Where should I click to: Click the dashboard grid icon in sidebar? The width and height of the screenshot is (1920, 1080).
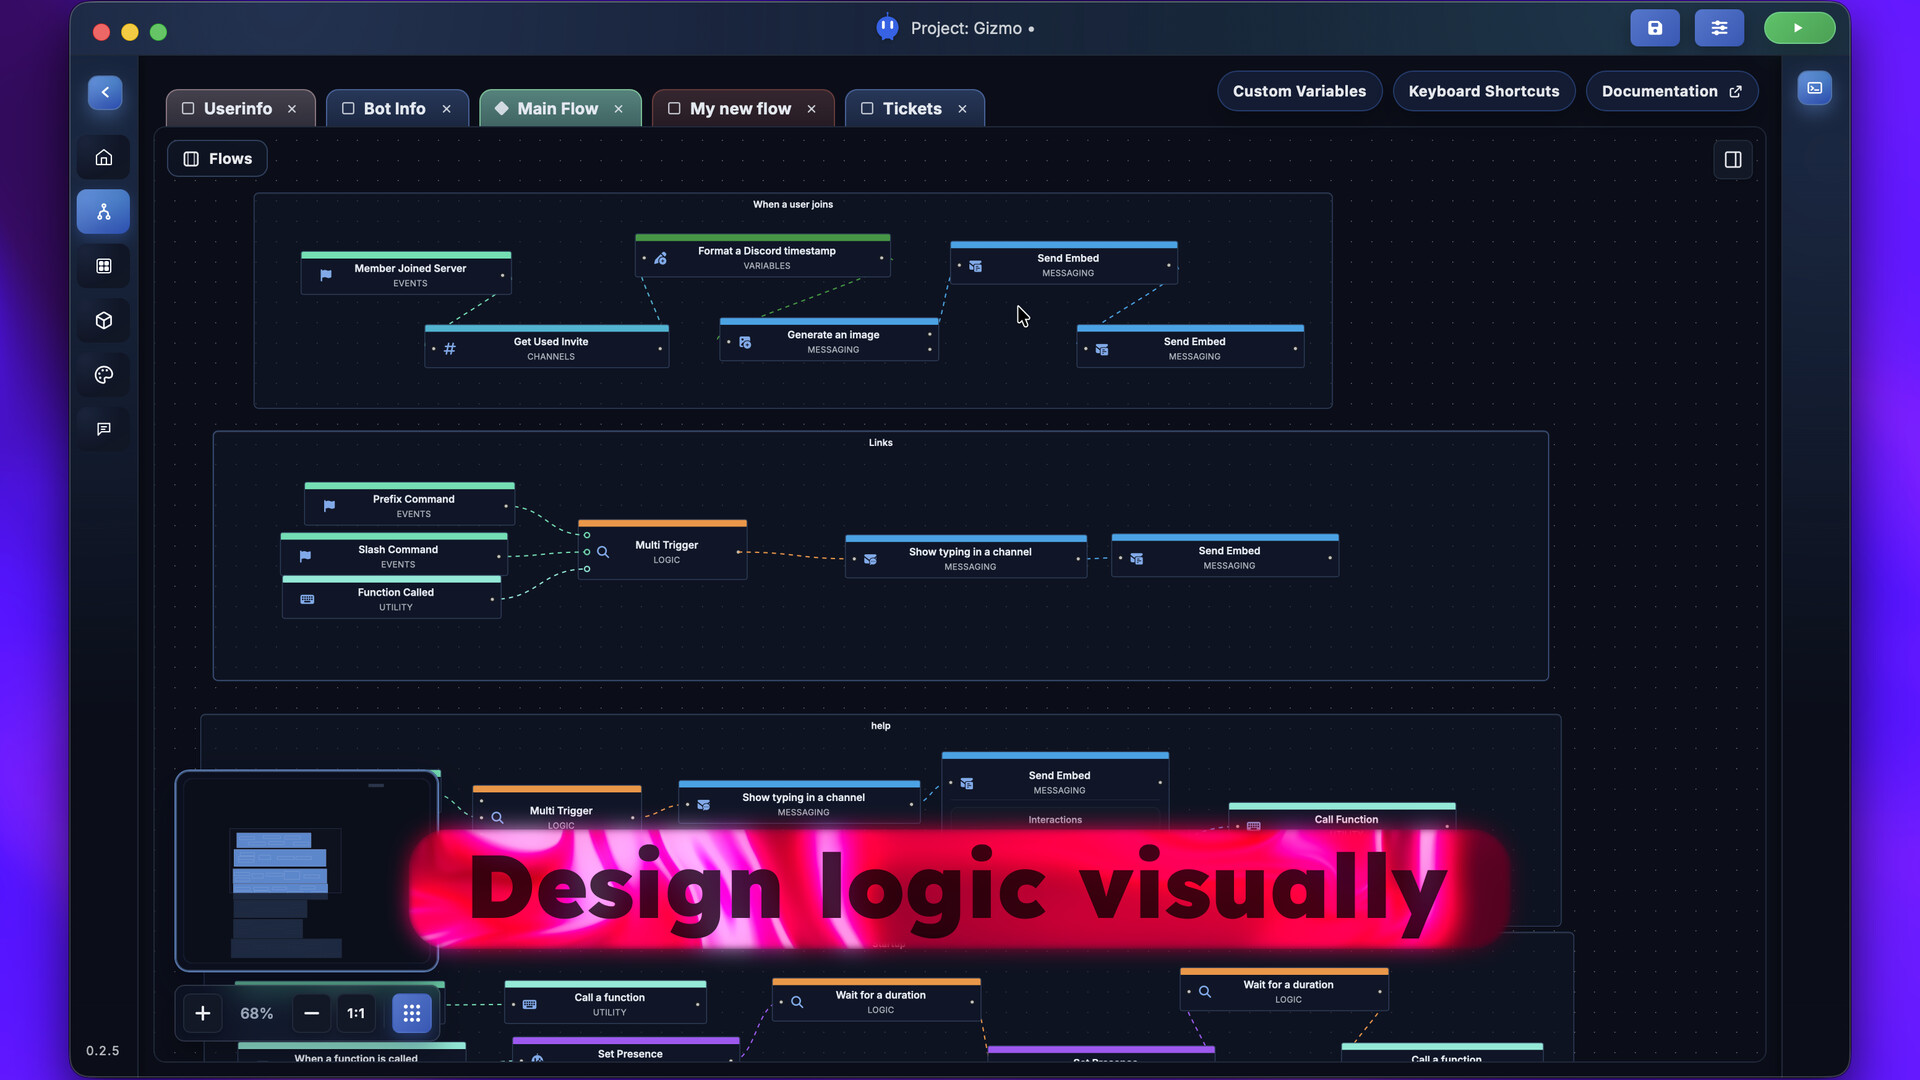[x=103, y=266]
